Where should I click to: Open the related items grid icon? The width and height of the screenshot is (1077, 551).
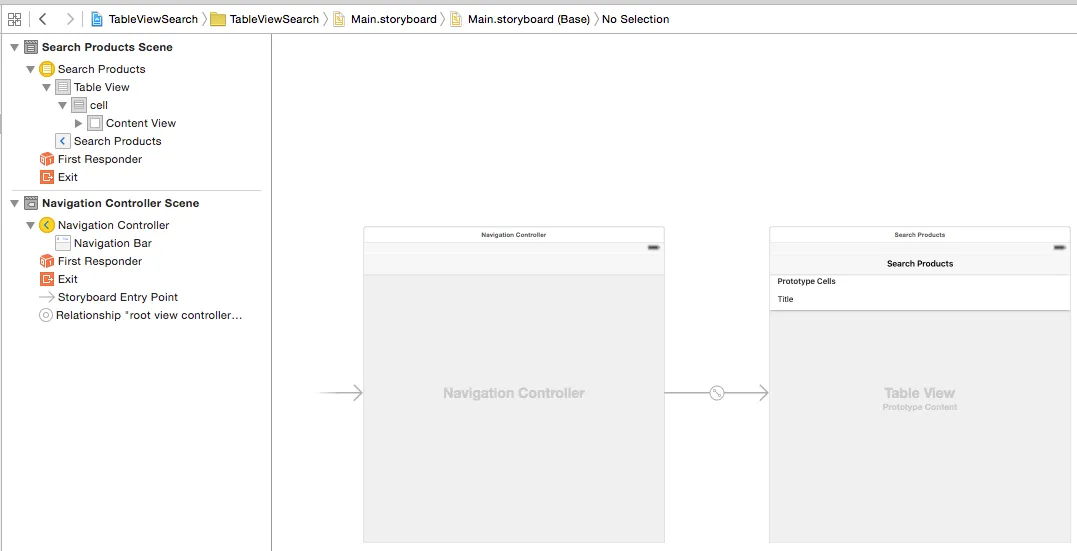pos(14,19)
